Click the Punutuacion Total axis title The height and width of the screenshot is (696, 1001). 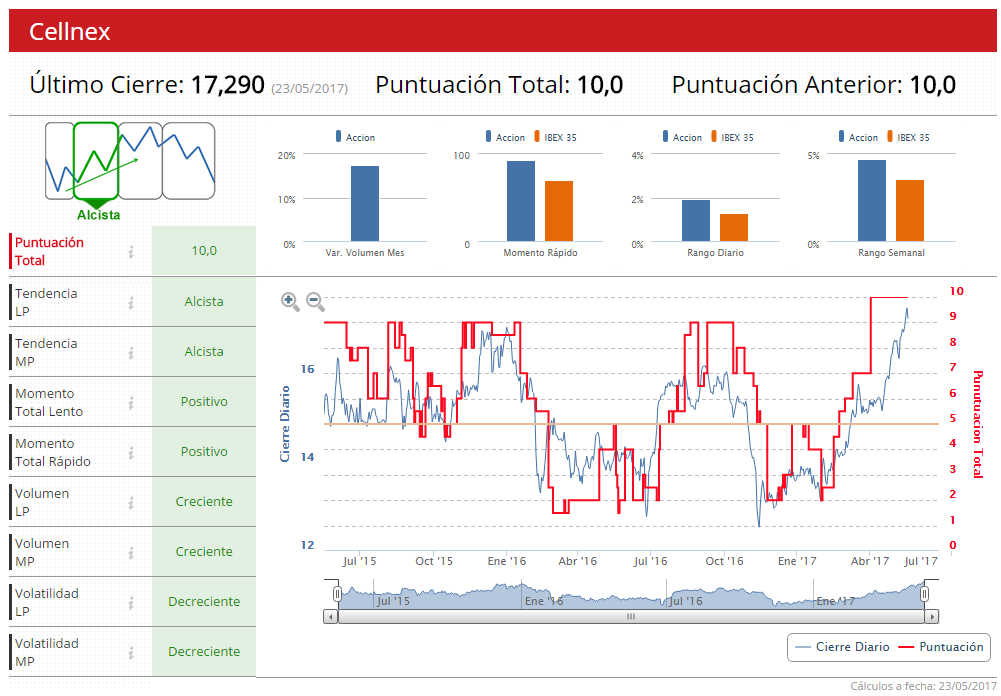click(977, 424)
